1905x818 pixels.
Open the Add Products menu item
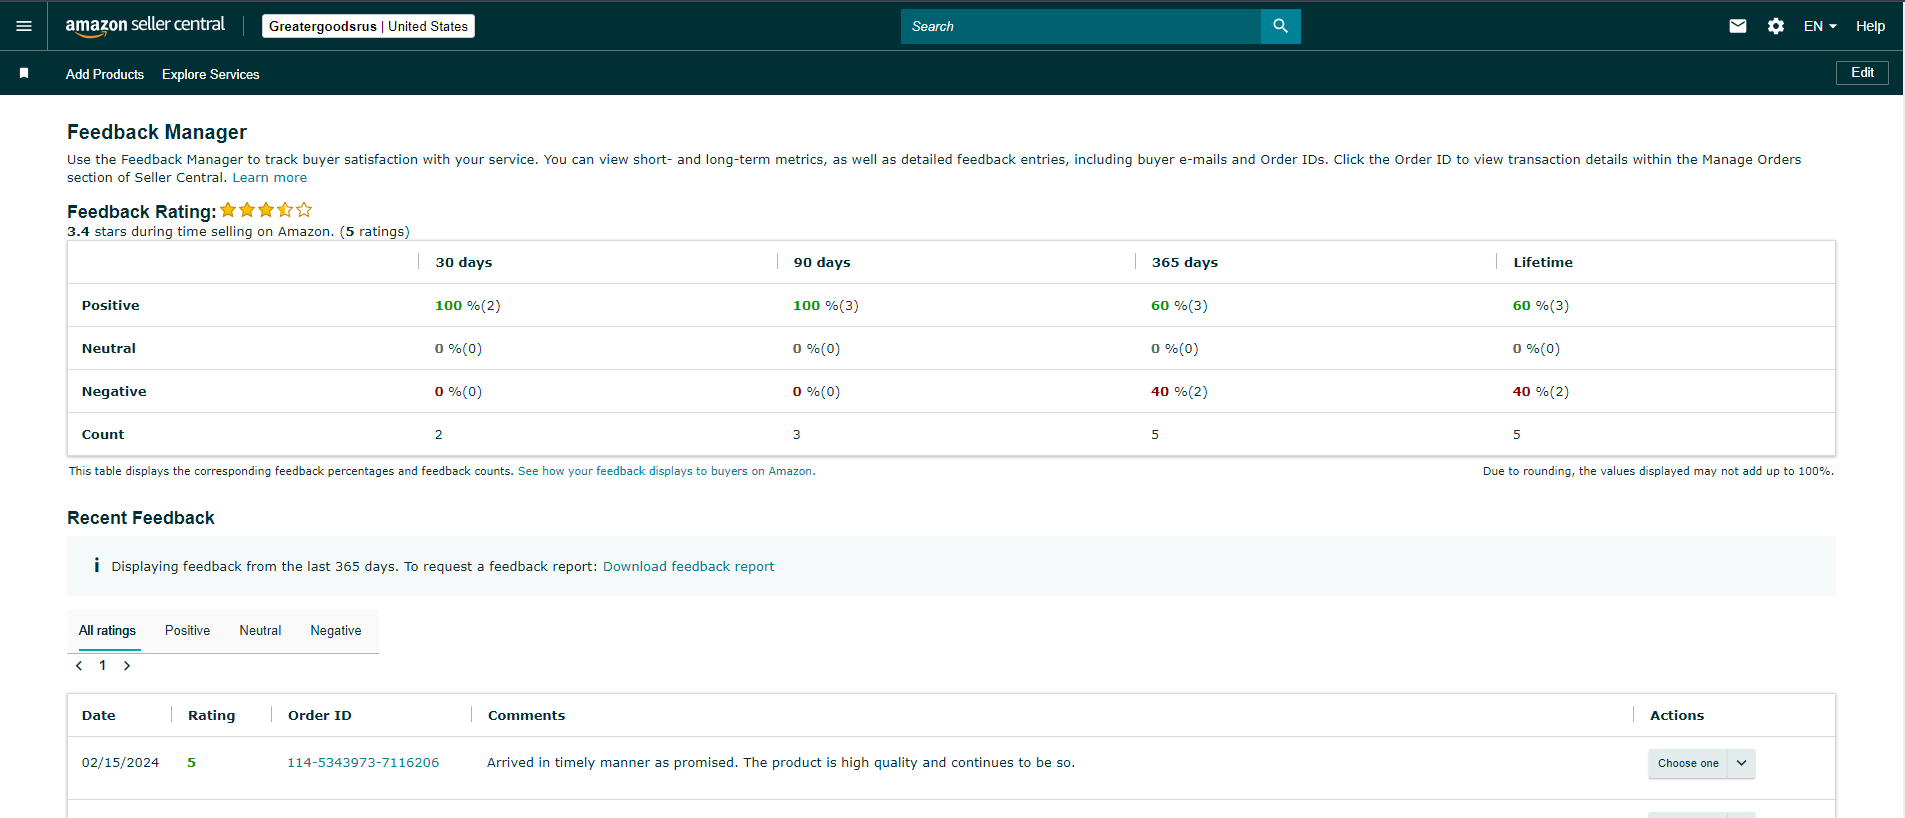[x=105, y=74]
